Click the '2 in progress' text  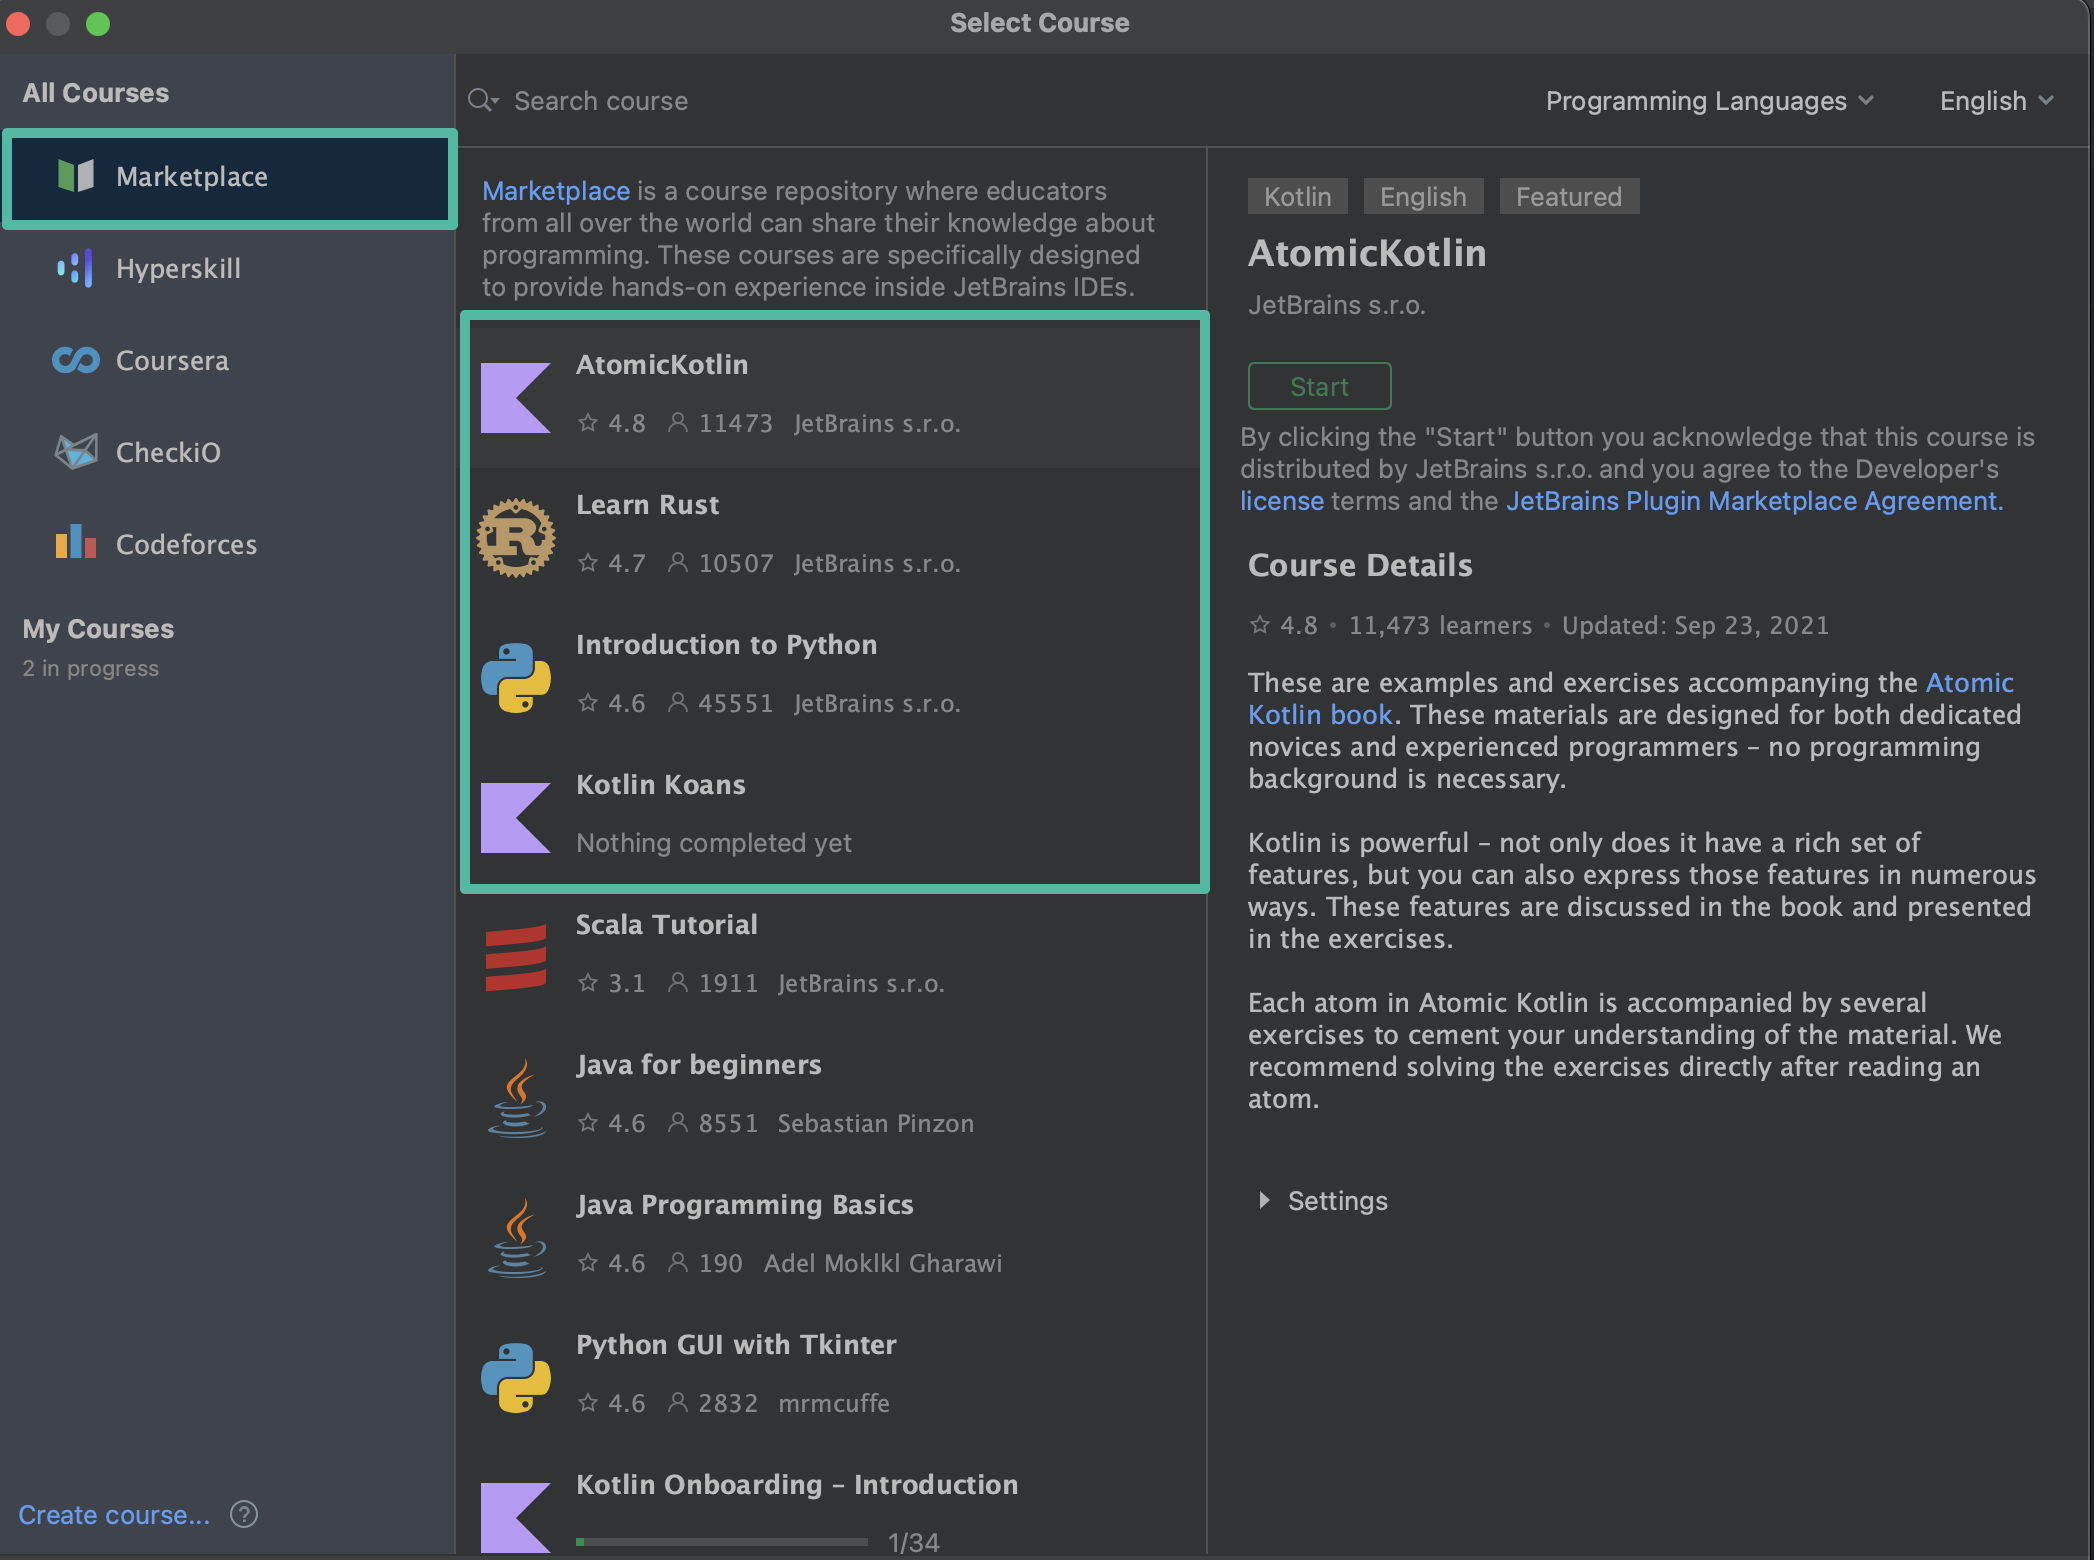pyautogui.click(x=90, y=668)
